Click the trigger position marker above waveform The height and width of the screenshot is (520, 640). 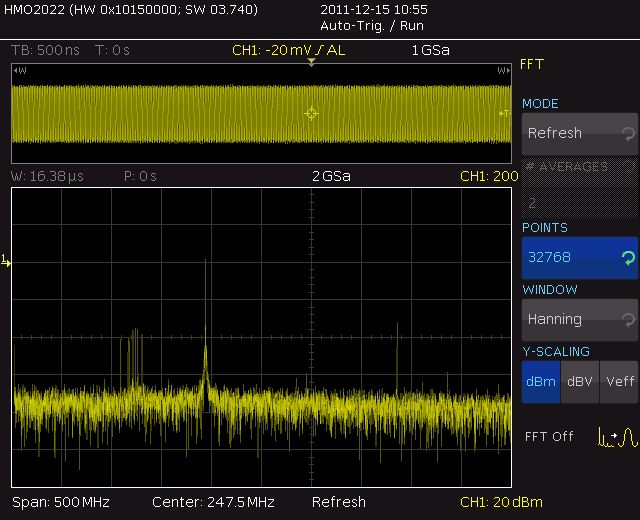pyautogui.click(x=311, y=62)
